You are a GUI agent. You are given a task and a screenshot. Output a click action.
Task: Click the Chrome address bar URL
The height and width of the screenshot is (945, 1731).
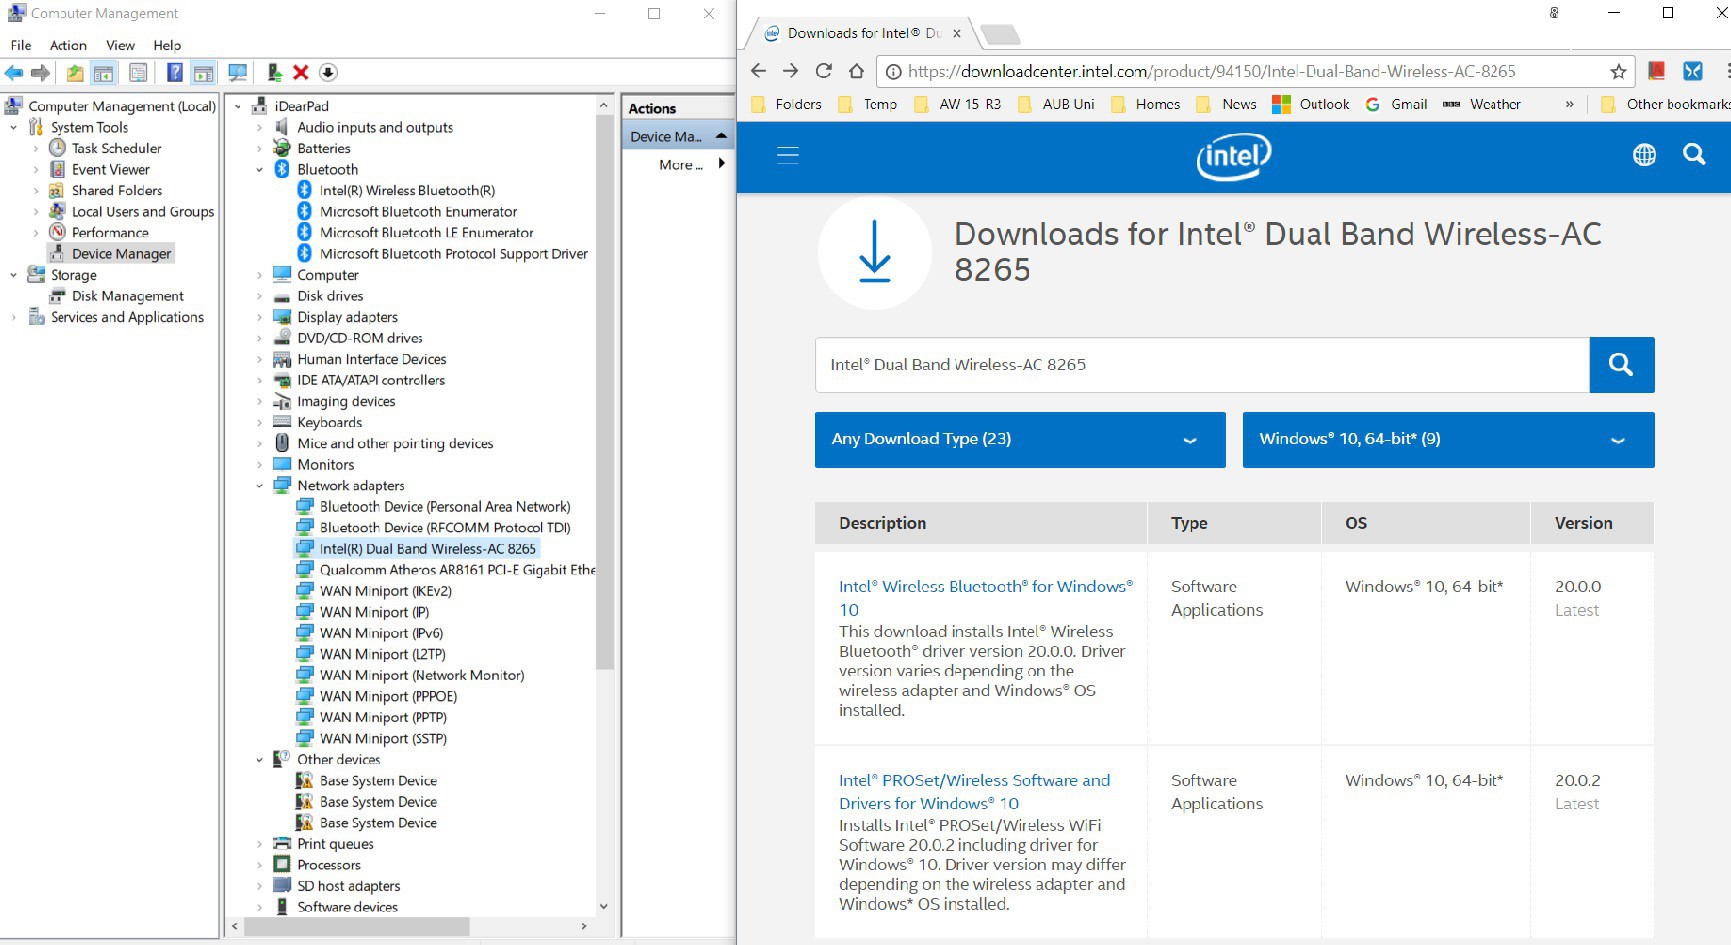pos(1211,71)
